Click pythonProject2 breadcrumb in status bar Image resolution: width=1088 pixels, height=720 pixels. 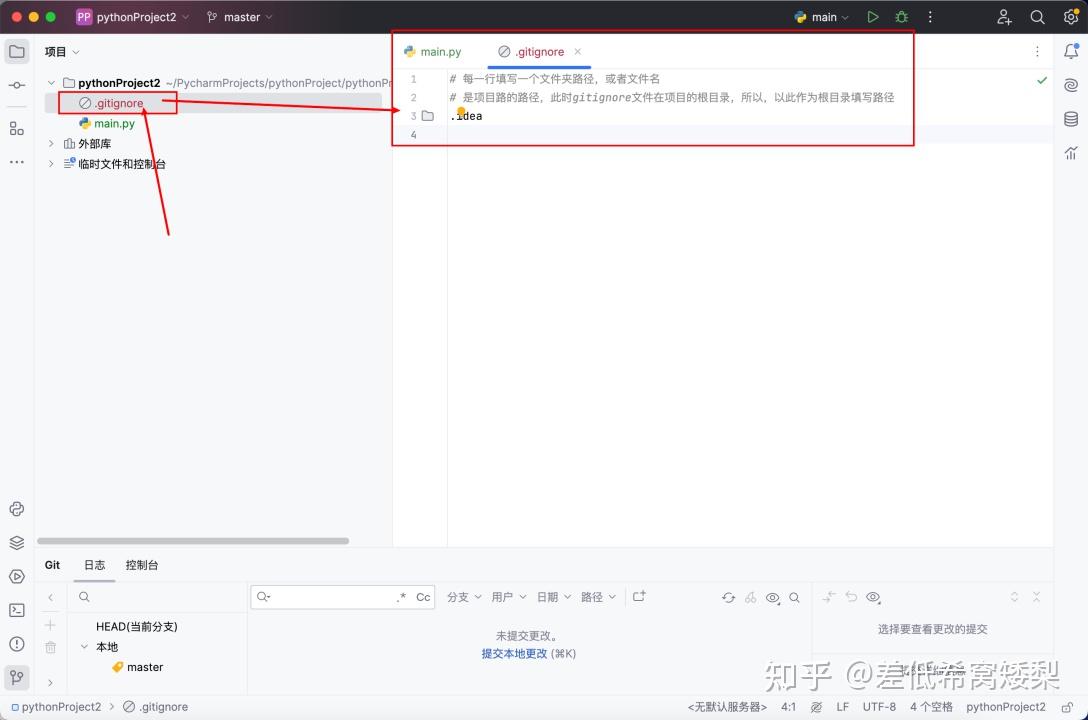coord(56,707)
